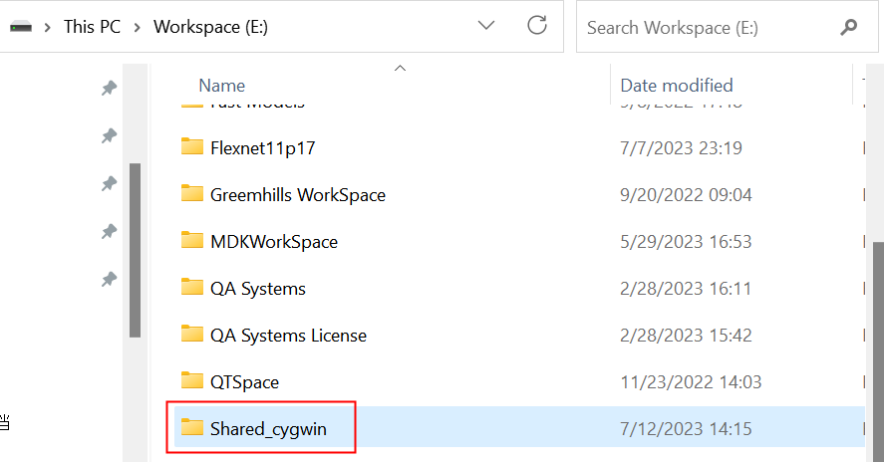Screen dimensions: 884x462
Task: Select the QA Systems folder name
Action: tap(257, 288)
